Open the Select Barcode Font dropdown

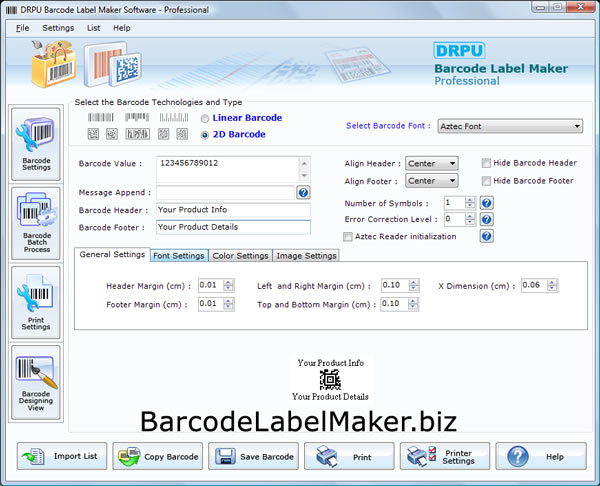[x=510, y=126]
